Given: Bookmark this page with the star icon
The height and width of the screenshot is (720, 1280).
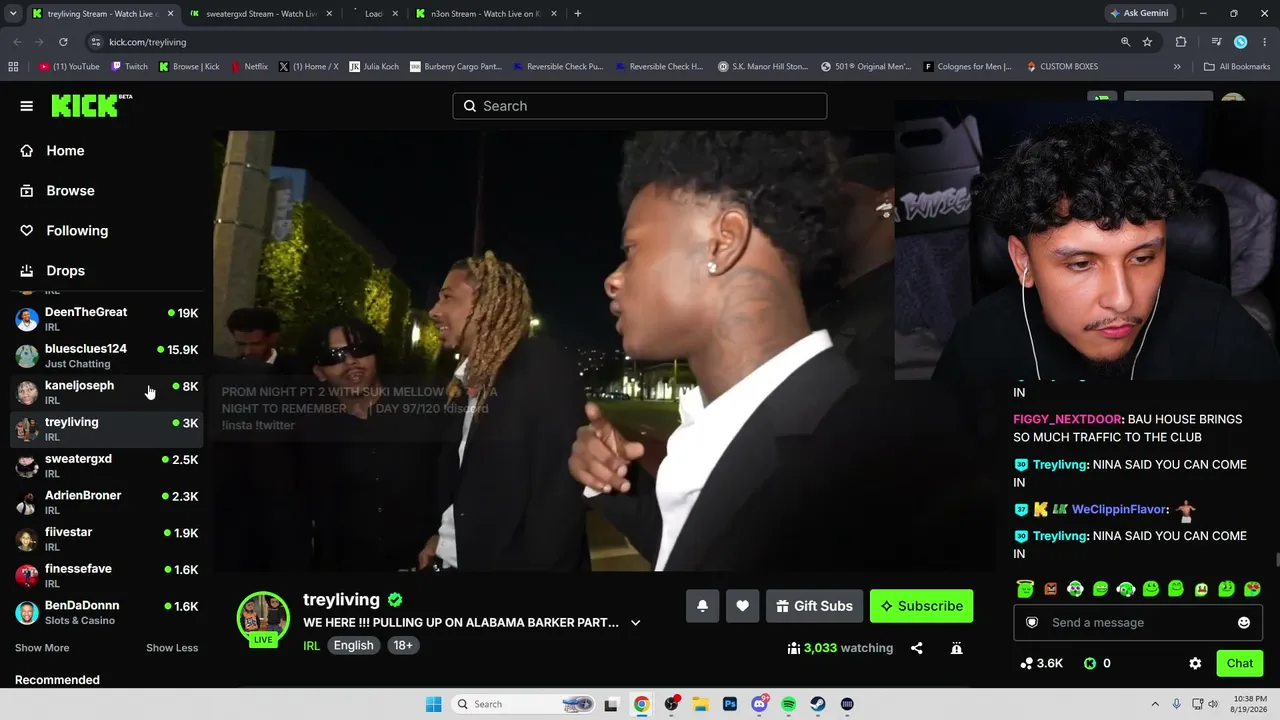Looking at the screenshot, I should tap(1147, 42).
